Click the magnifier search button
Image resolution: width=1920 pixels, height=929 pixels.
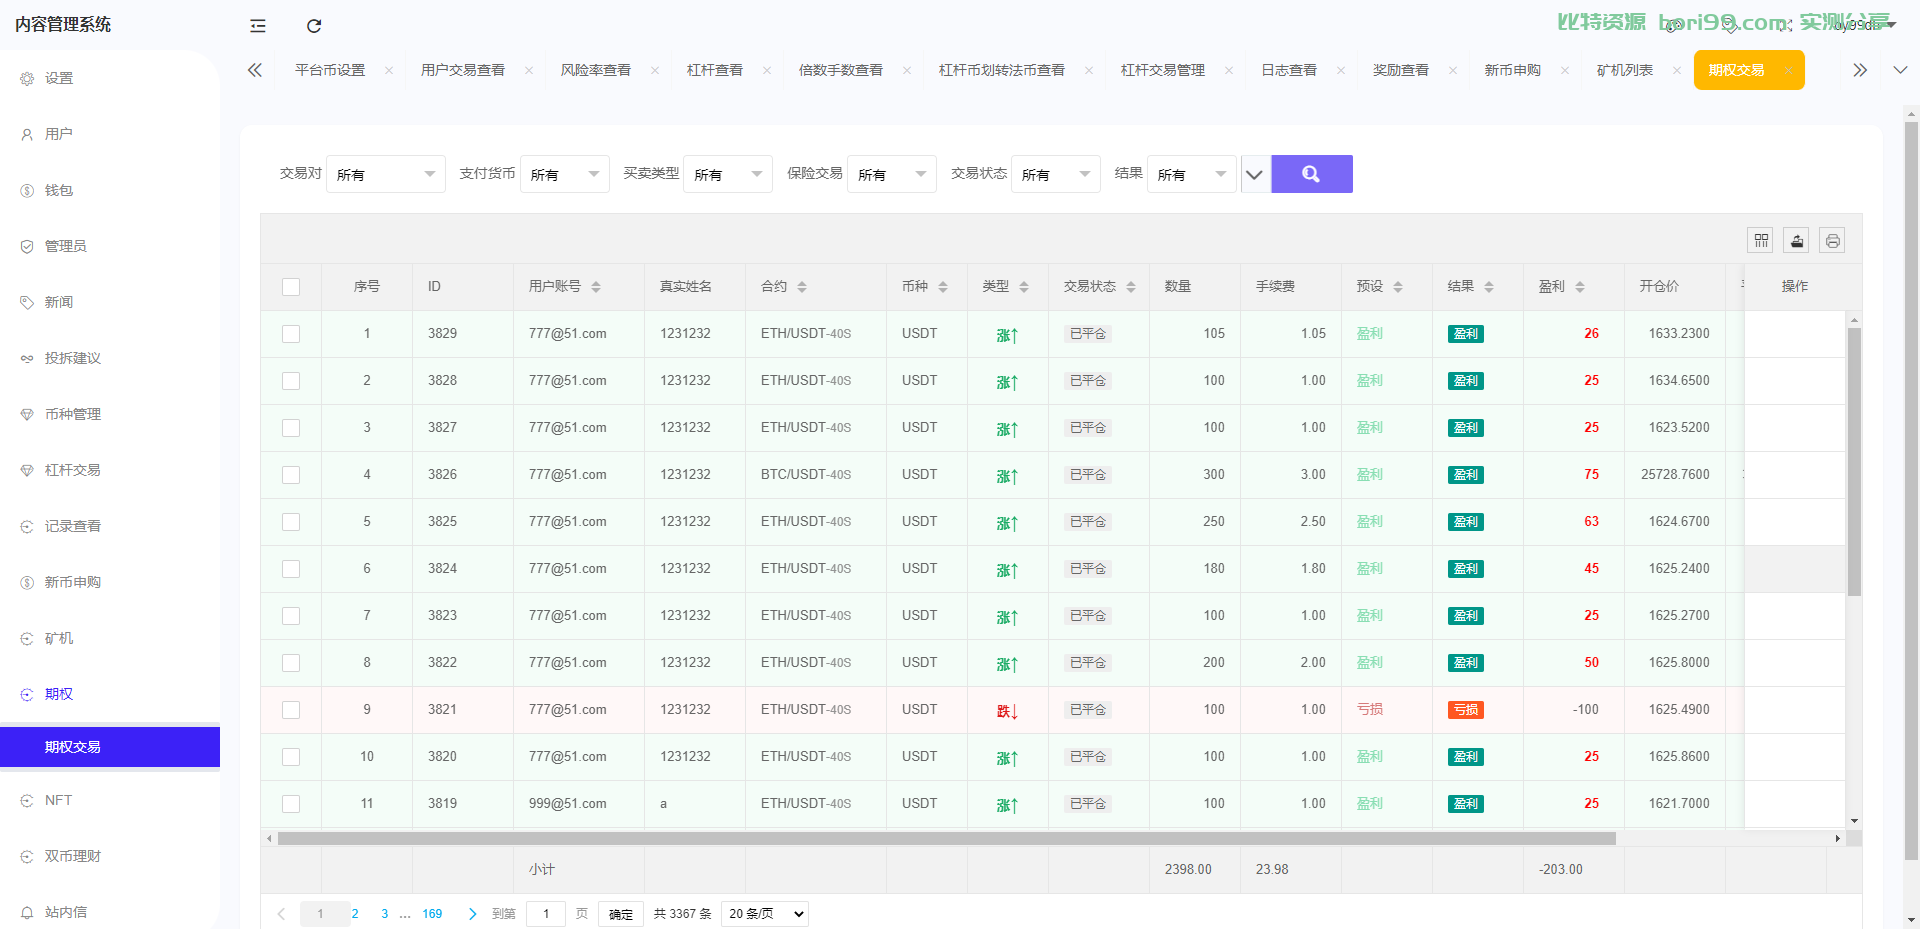[x=1312, y=174]
